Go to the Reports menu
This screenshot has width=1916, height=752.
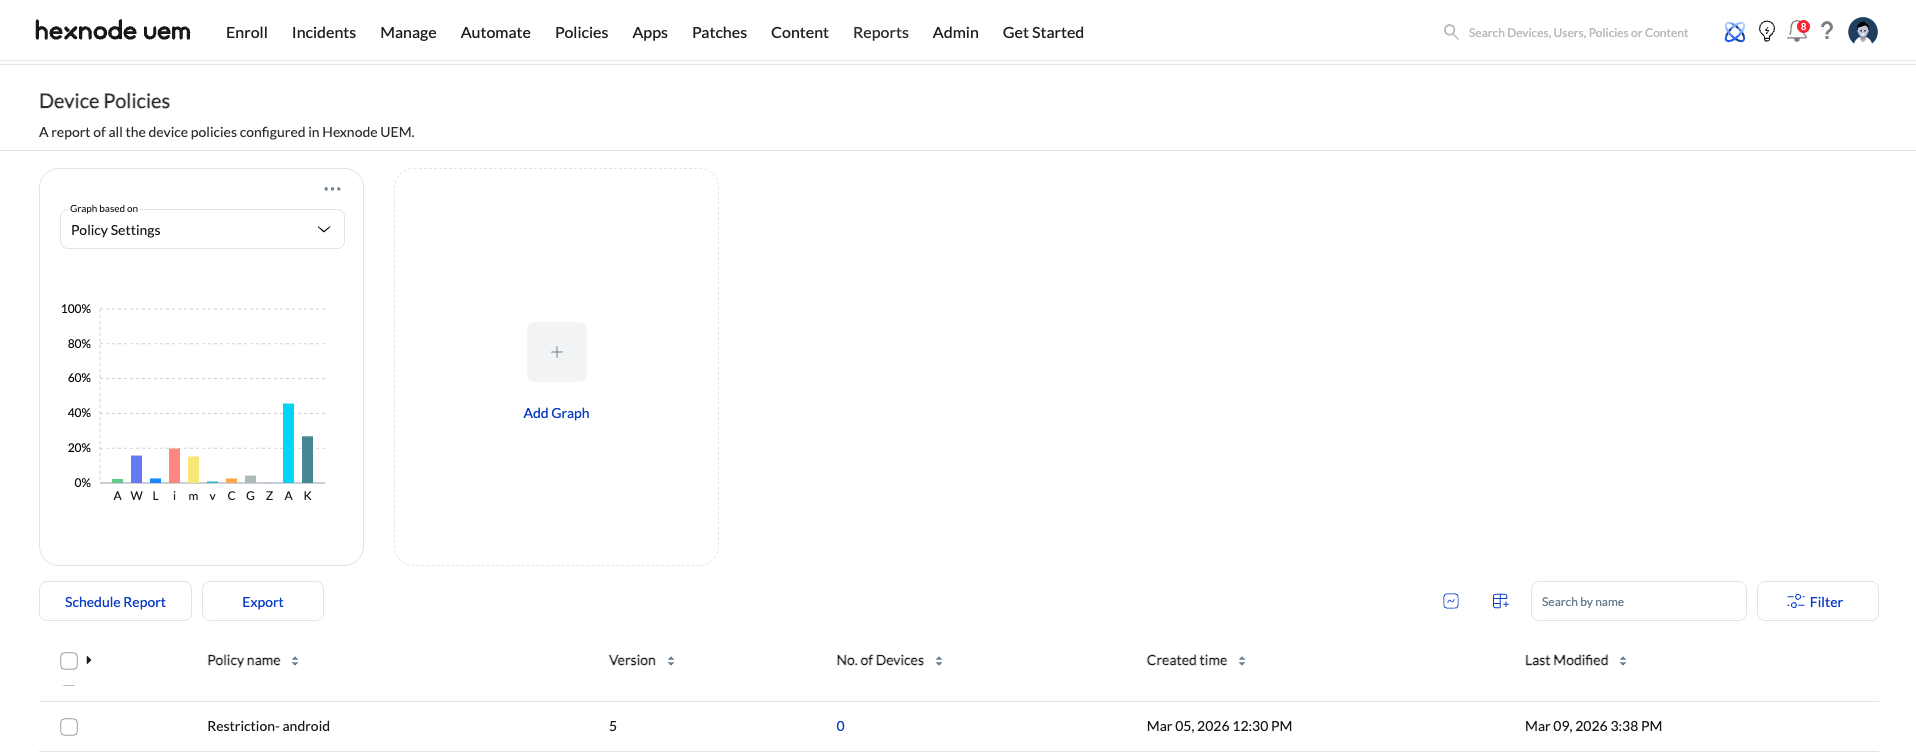[880, 32]
